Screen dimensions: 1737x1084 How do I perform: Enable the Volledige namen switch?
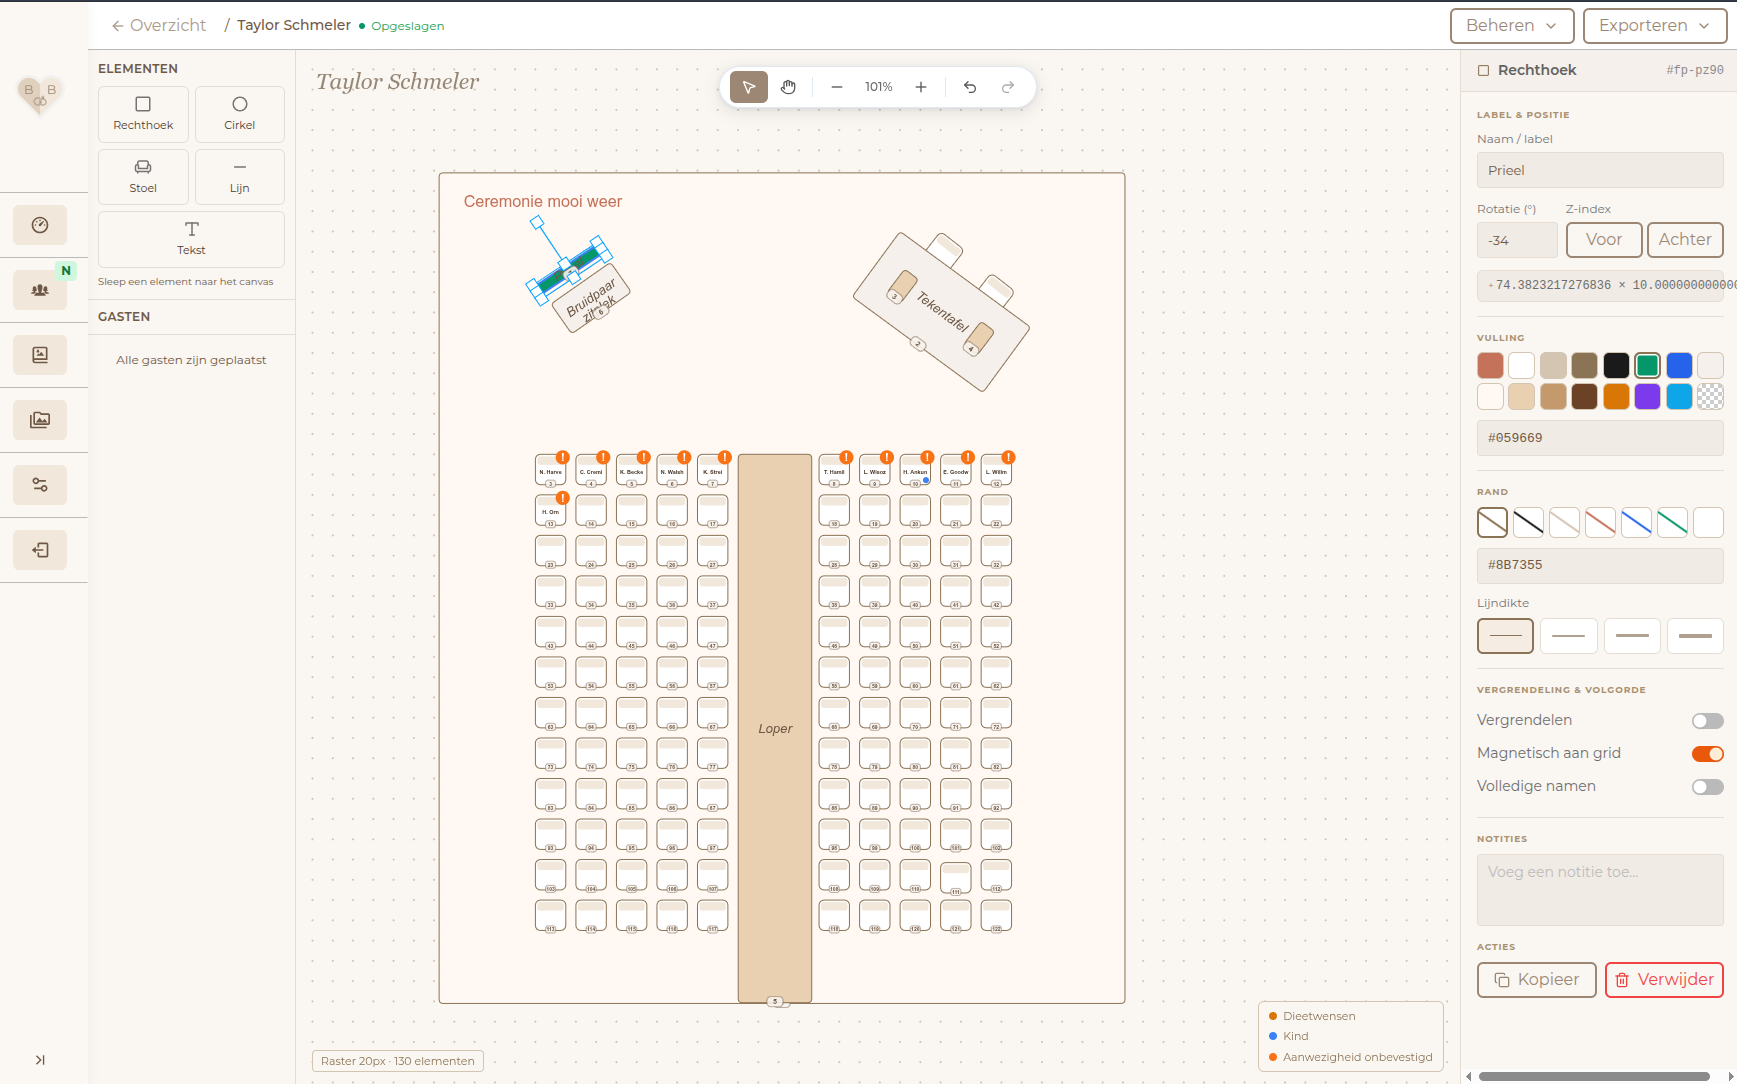tap(1707, 787)
